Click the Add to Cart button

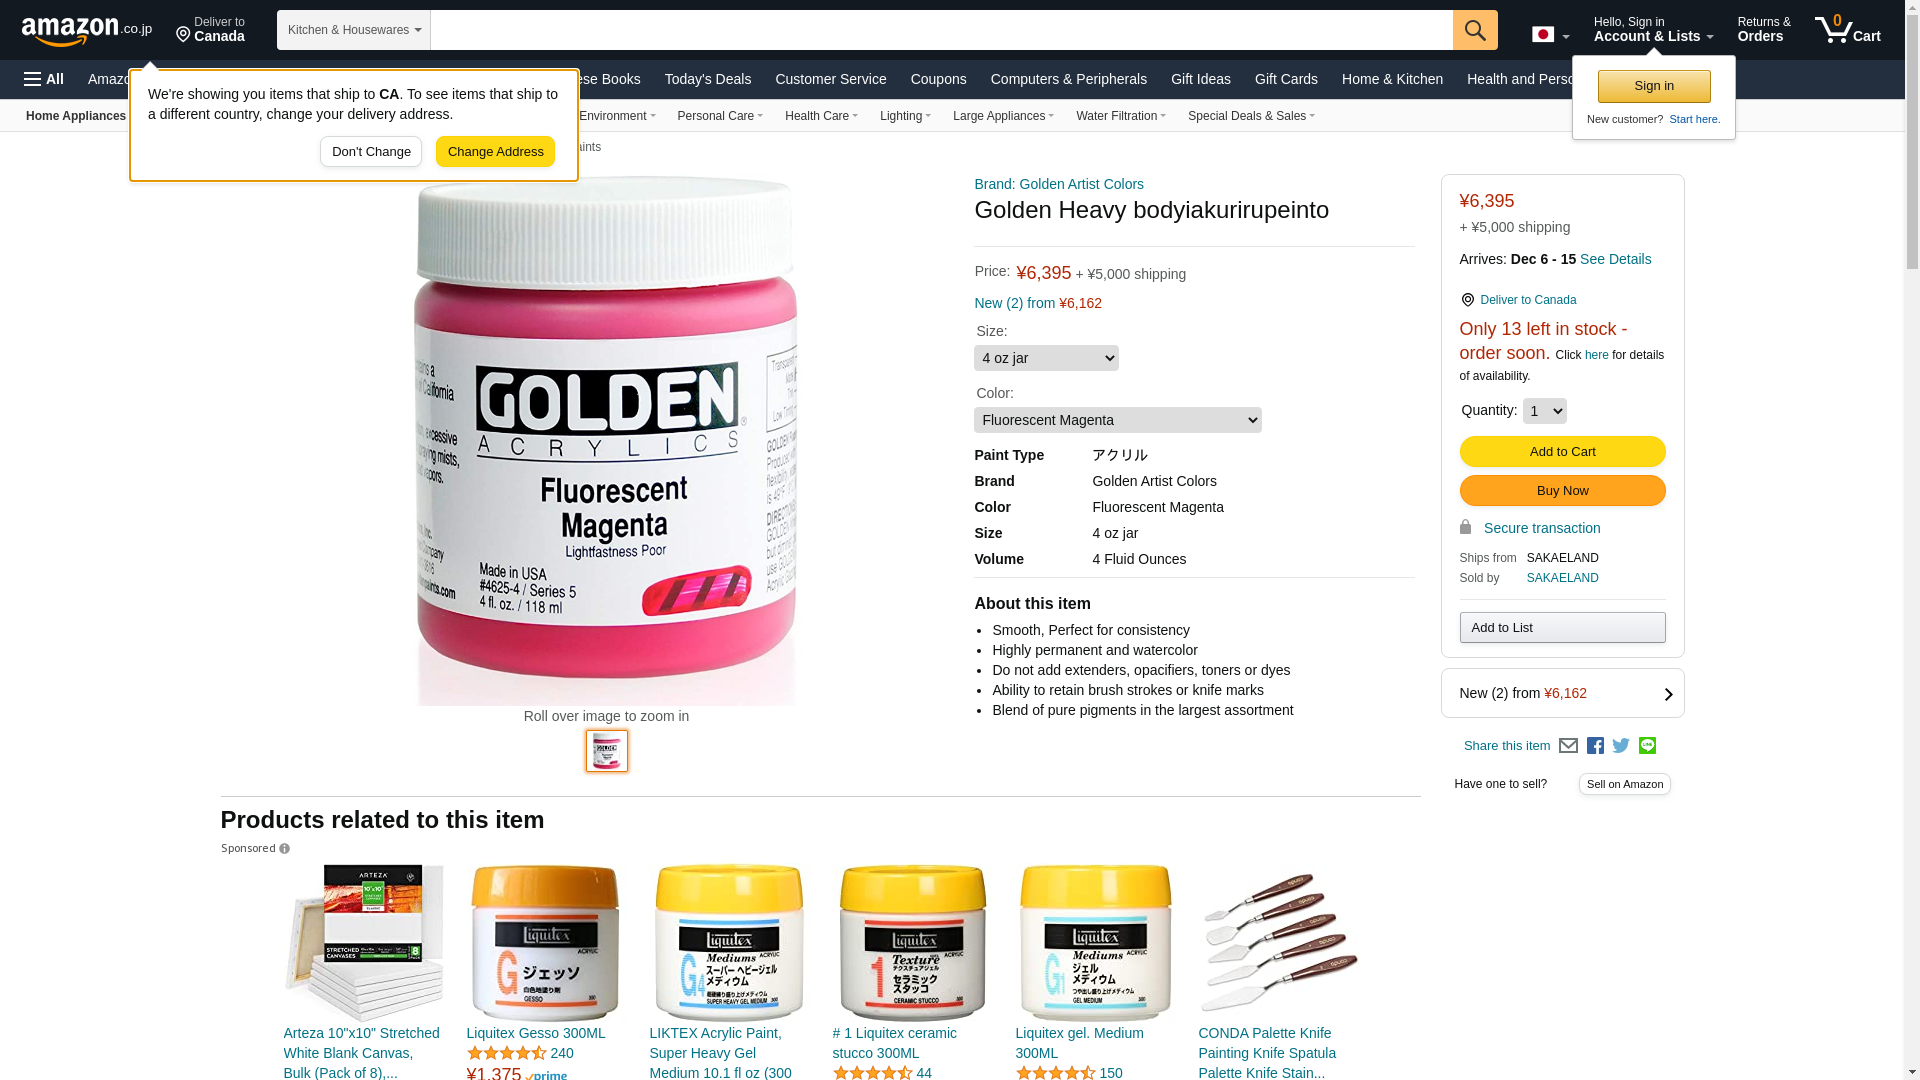(x=1562, y=452)
